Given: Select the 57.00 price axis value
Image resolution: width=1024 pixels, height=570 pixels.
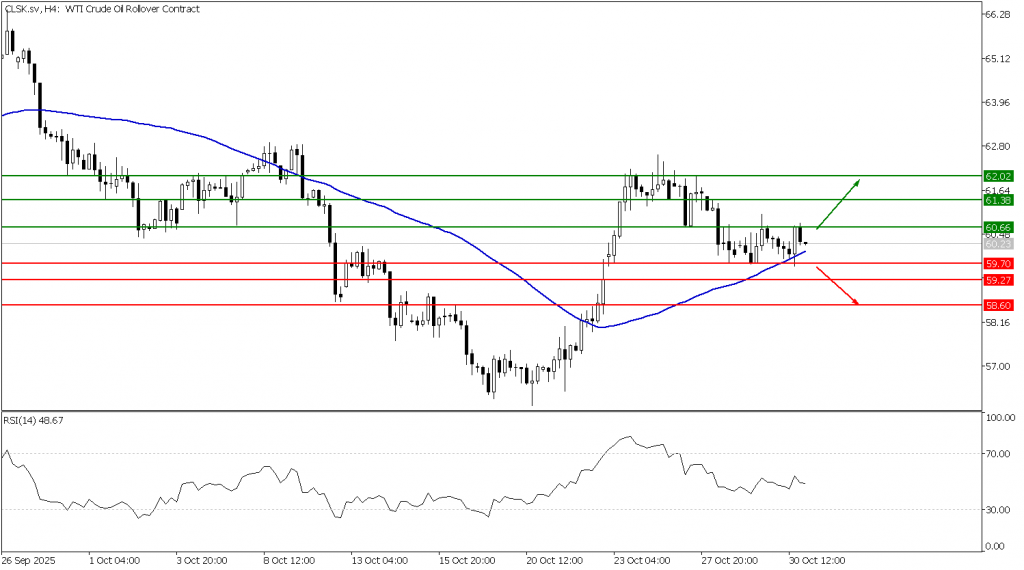Looking at the screenshot, I should pos(998,366).
